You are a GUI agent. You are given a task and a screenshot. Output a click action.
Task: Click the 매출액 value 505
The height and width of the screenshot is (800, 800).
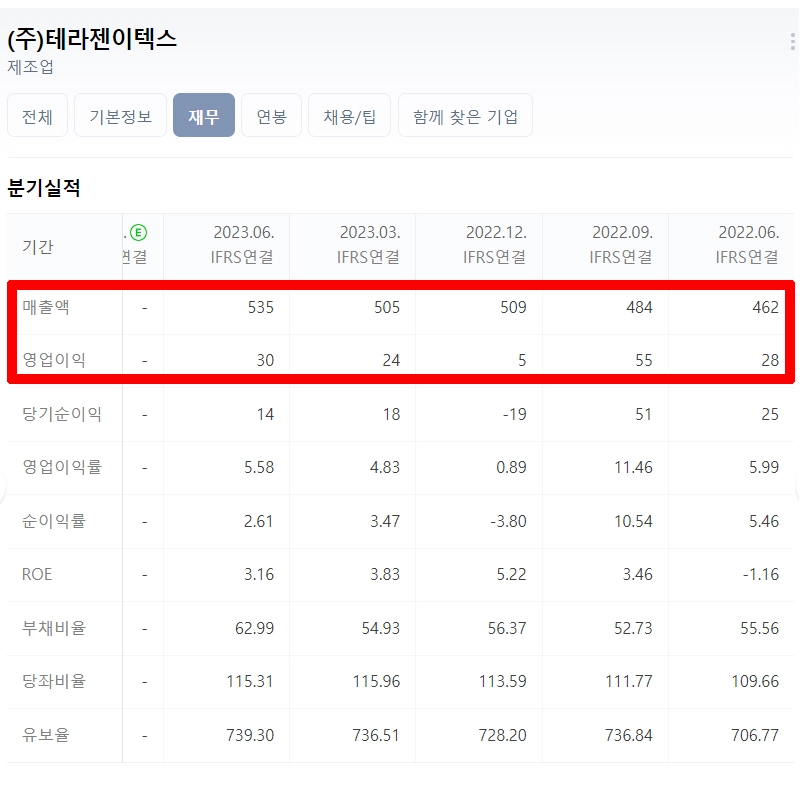pos(387,307)
